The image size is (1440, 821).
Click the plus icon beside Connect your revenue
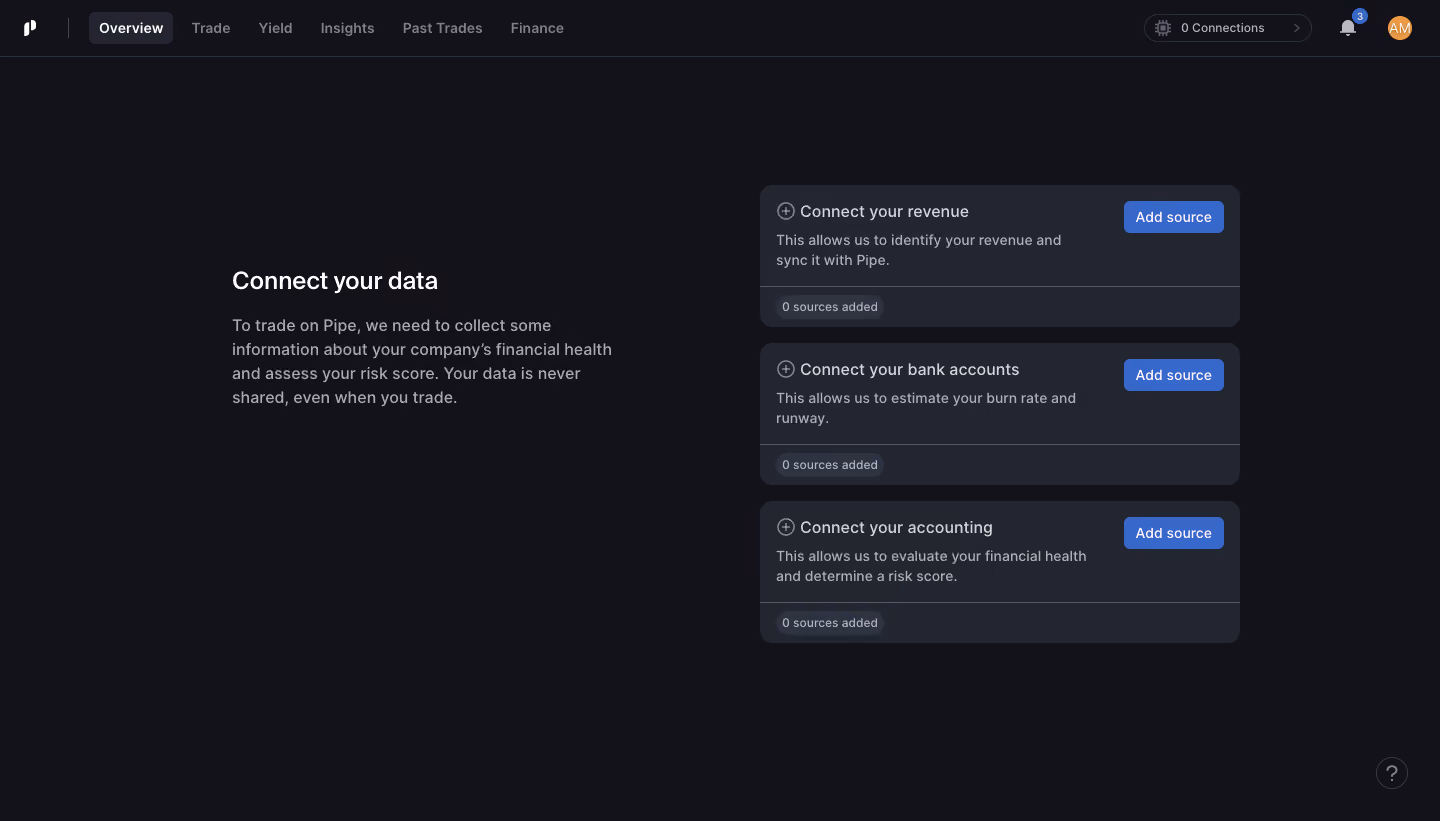click(786, 211)
